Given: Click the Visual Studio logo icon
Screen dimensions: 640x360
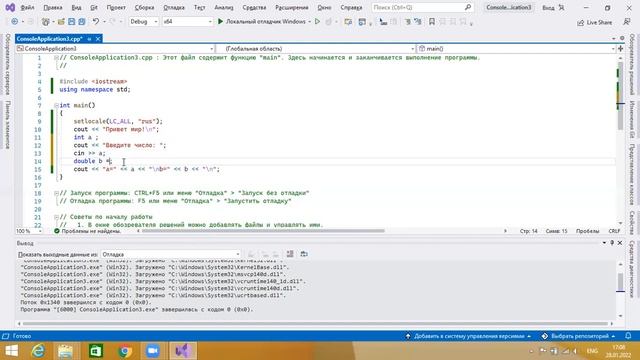Looking at the screenshot, I should [x=10, y=7].
